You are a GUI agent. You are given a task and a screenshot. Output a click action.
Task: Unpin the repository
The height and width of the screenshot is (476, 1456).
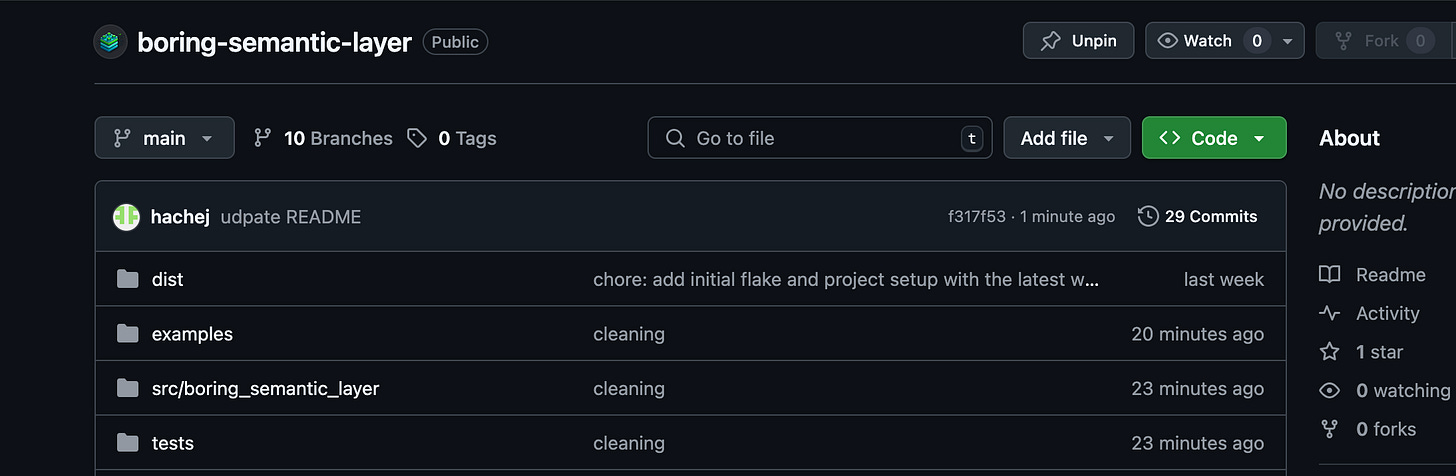(x=1077, y=41)
